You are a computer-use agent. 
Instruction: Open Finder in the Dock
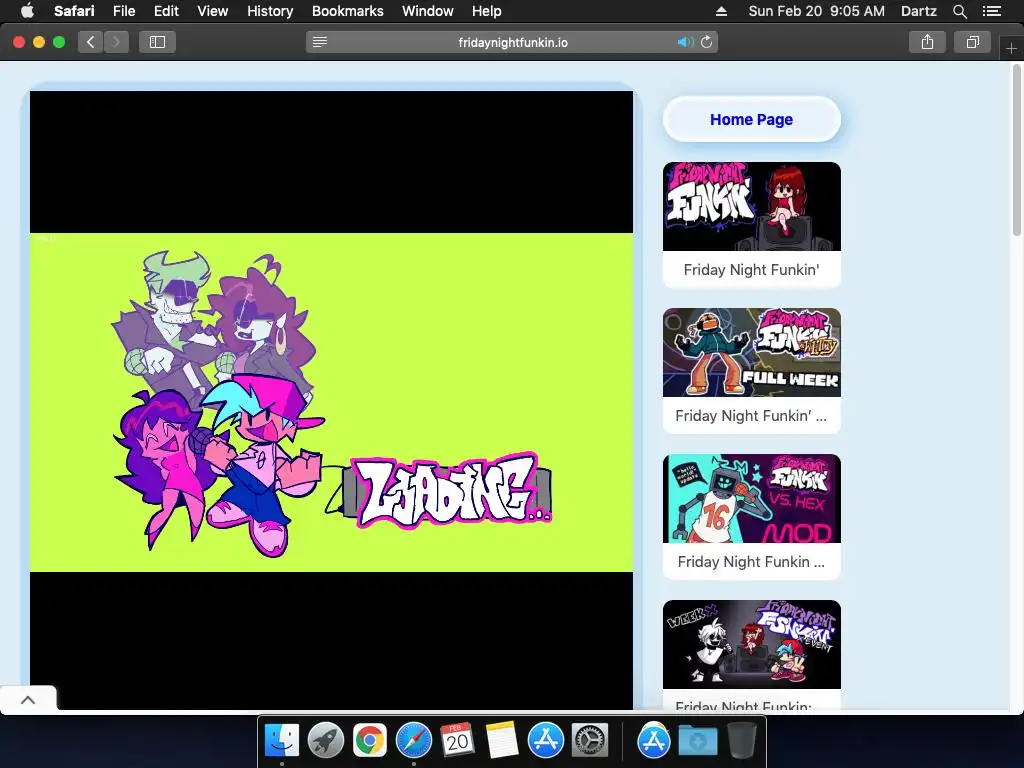pos(281,741)
